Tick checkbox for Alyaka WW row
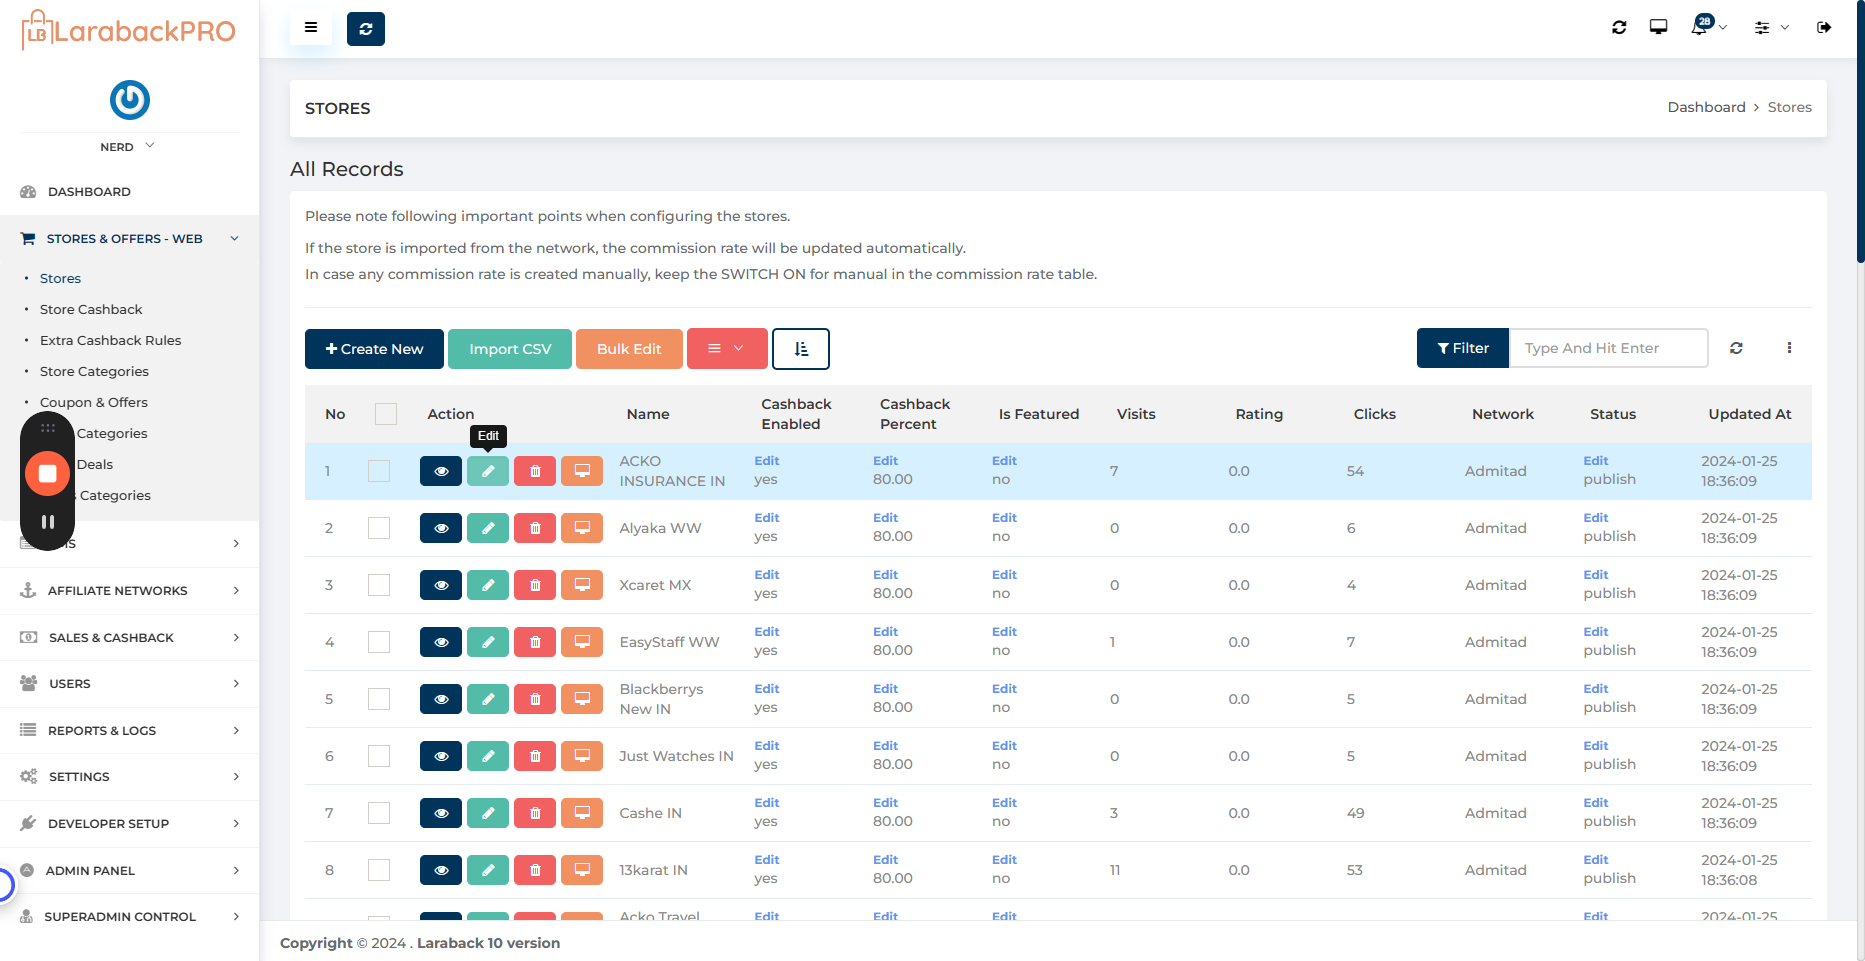The height and width of the screenshot is (961, 1865). (379, 528)
